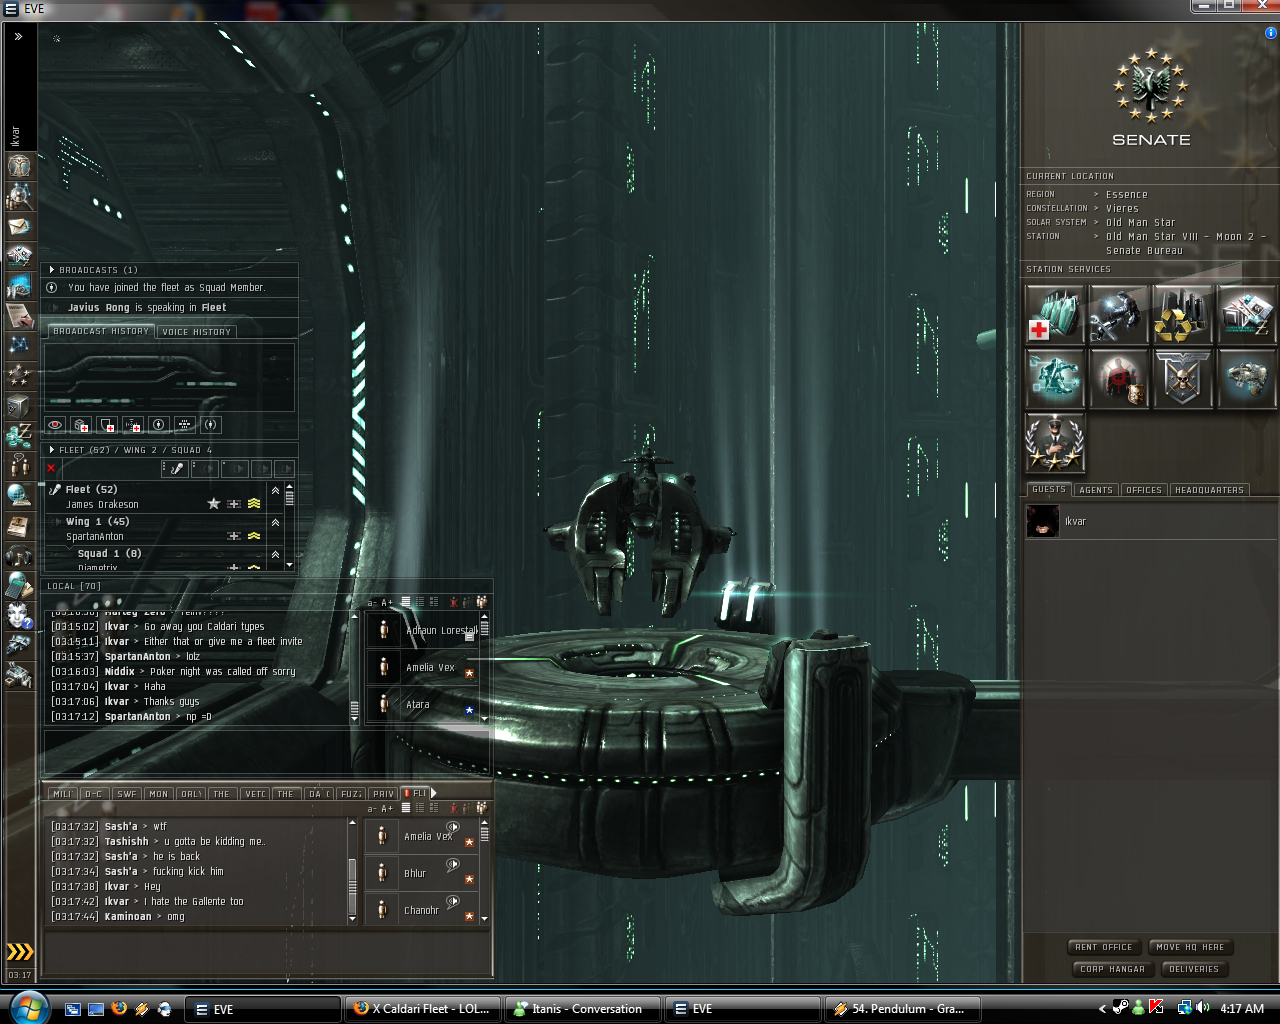Viewport: 1280px width, 1024px height.
Task: Click the red X leave fleet icon
Action: 51,468
